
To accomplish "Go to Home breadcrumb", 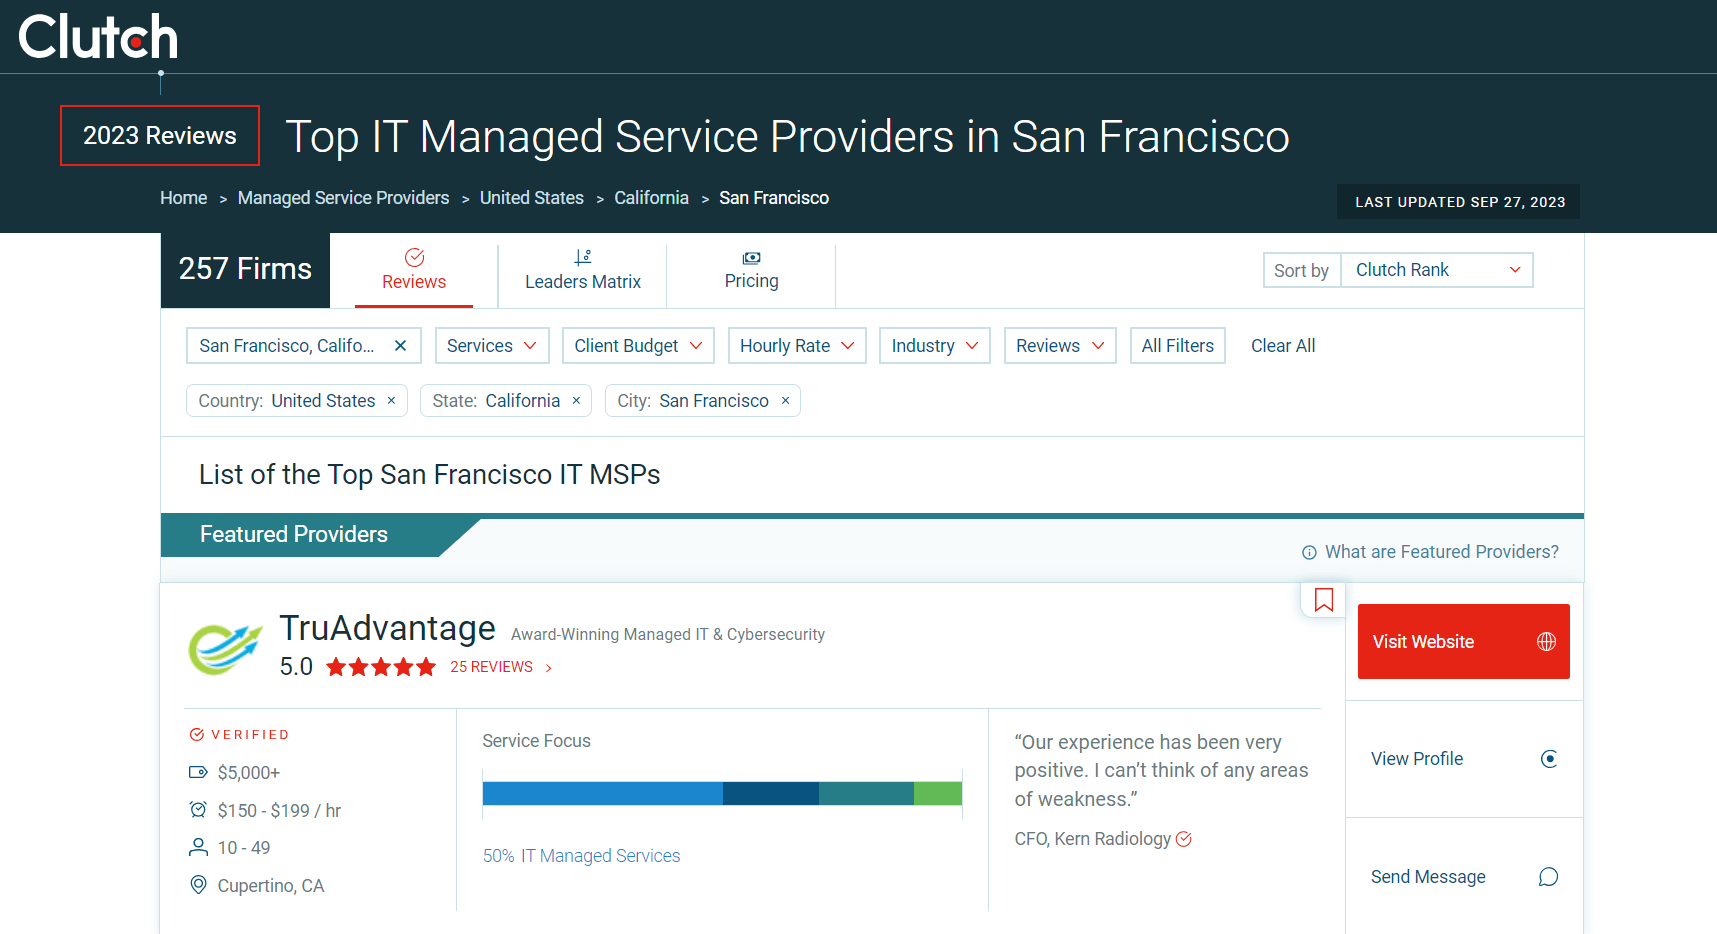I will pos(184,198).
